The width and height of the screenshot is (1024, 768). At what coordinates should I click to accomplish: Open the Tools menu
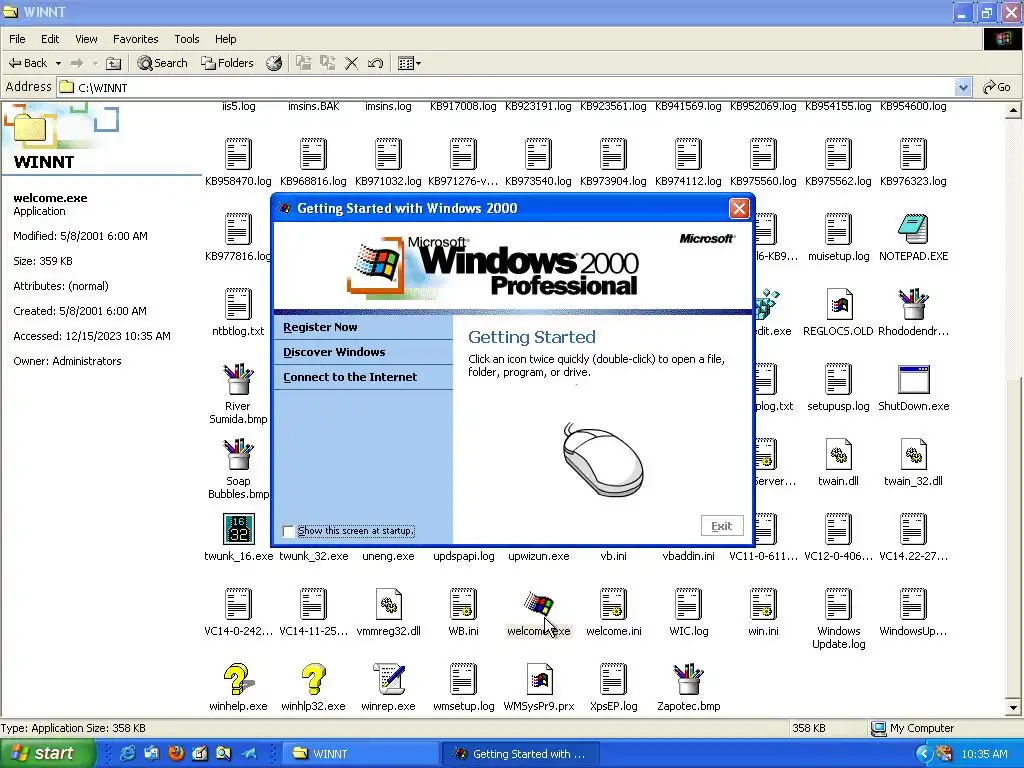[x=187, y=39]
